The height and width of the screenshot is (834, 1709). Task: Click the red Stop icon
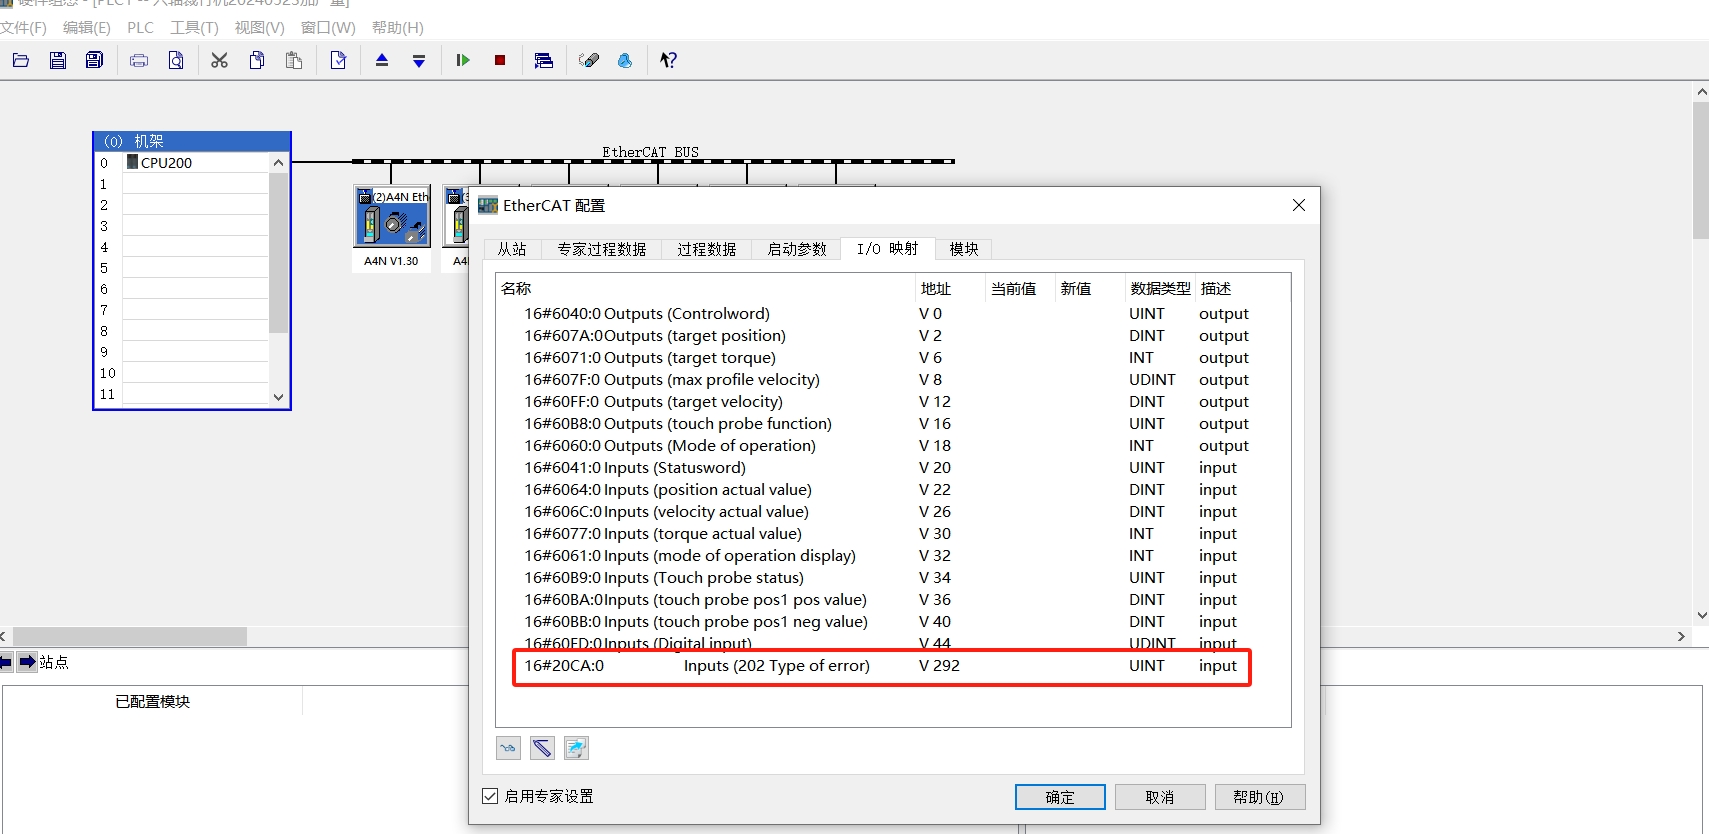tap(500, 60)
